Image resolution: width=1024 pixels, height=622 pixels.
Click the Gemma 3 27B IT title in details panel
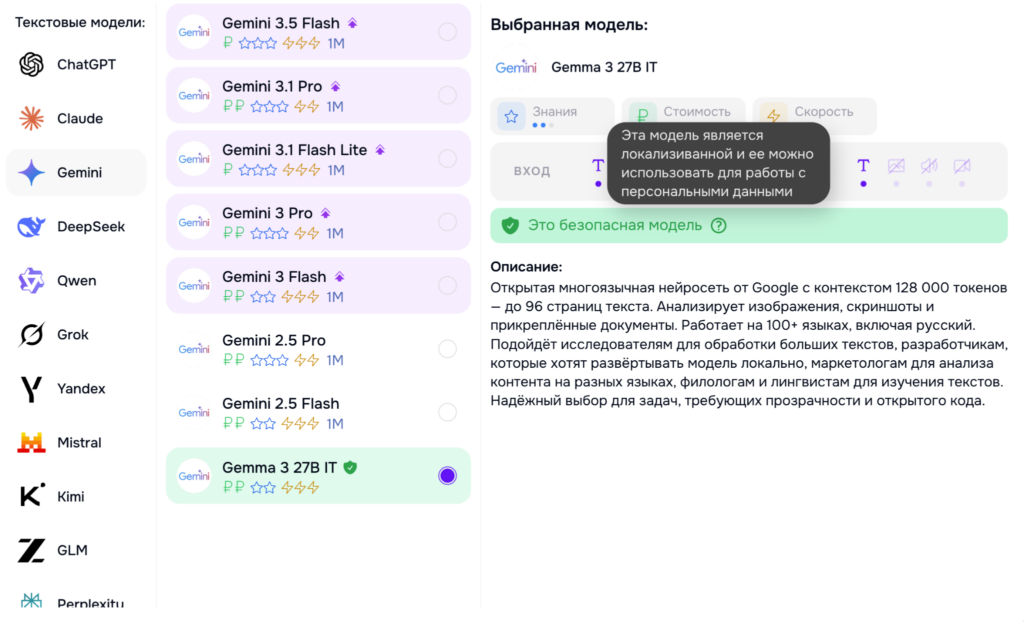tap(604, 67)
